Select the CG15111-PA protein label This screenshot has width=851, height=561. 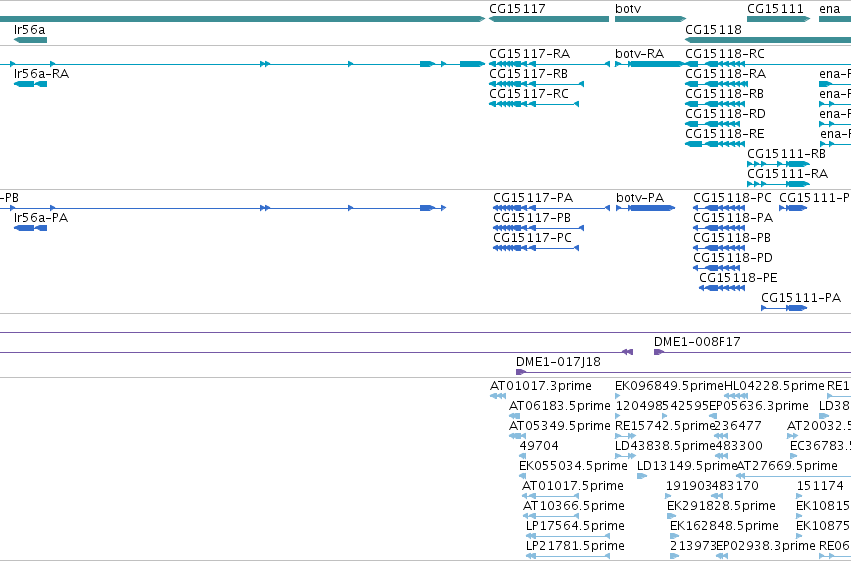click(x=801, y=298)
